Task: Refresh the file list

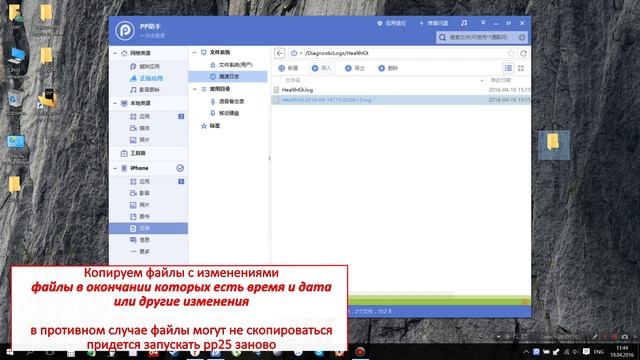Action: pos(523,53)
